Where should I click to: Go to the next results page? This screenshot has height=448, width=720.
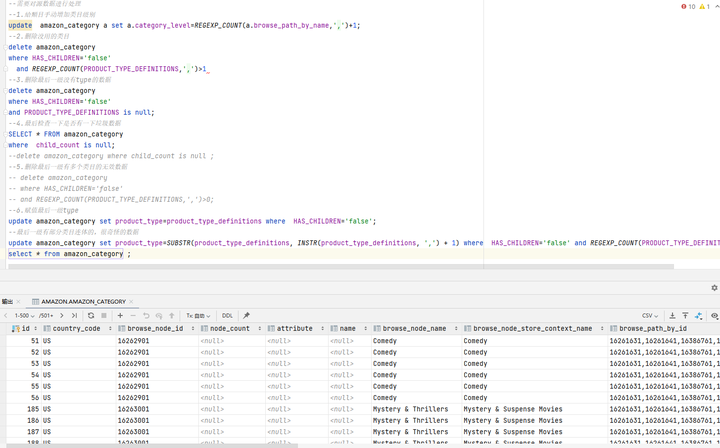[x=62, y=316]
